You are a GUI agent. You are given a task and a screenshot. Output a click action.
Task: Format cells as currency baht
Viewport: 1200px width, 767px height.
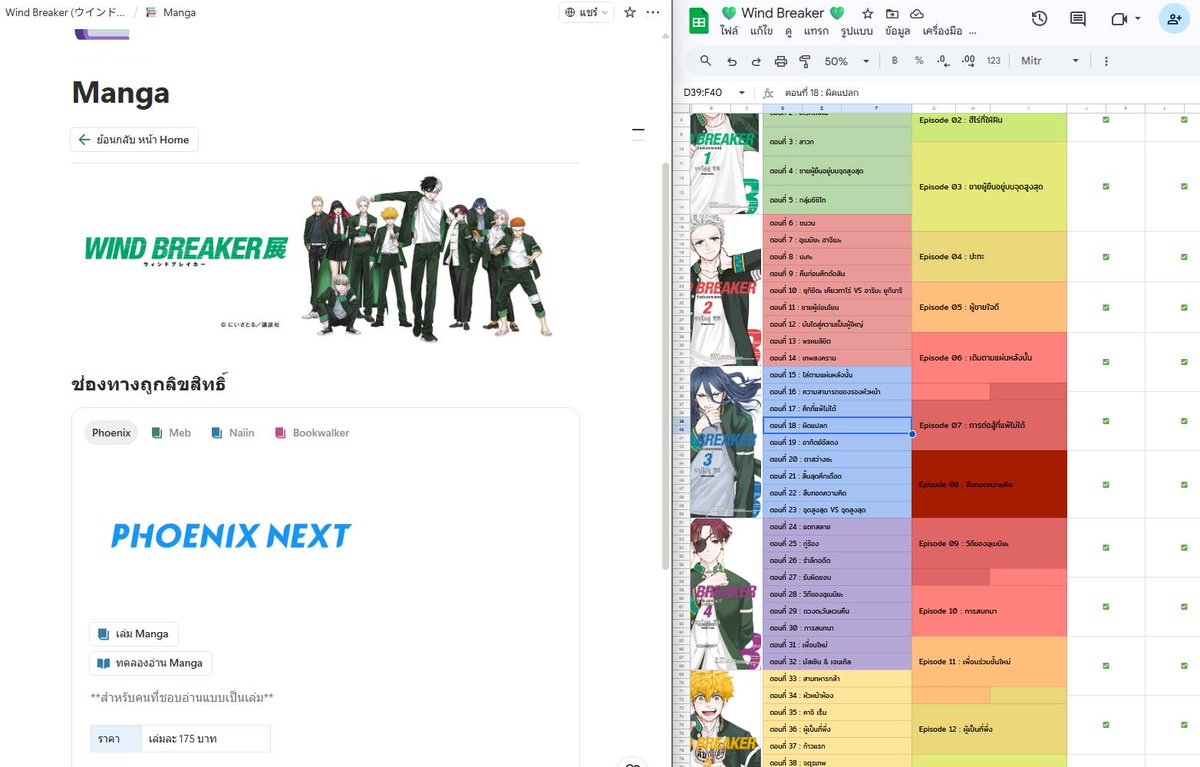pos(894,61)
